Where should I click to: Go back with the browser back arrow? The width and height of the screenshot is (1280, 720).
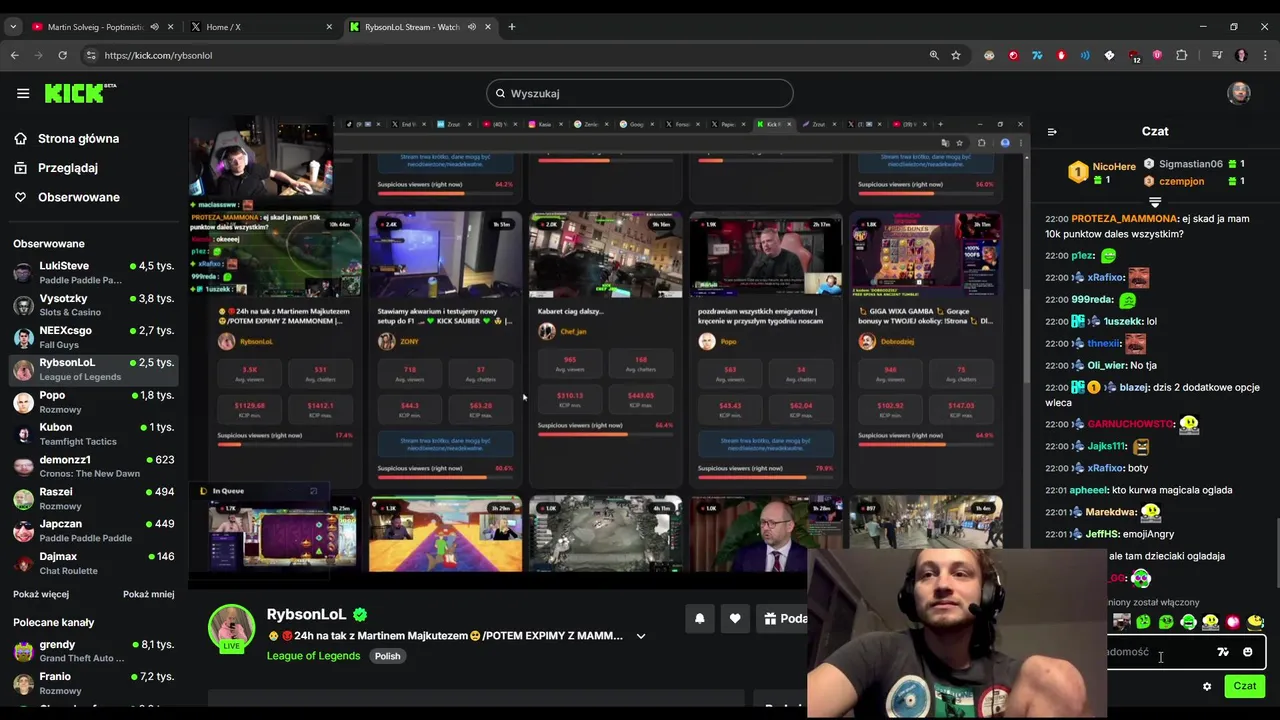(15, 55)
